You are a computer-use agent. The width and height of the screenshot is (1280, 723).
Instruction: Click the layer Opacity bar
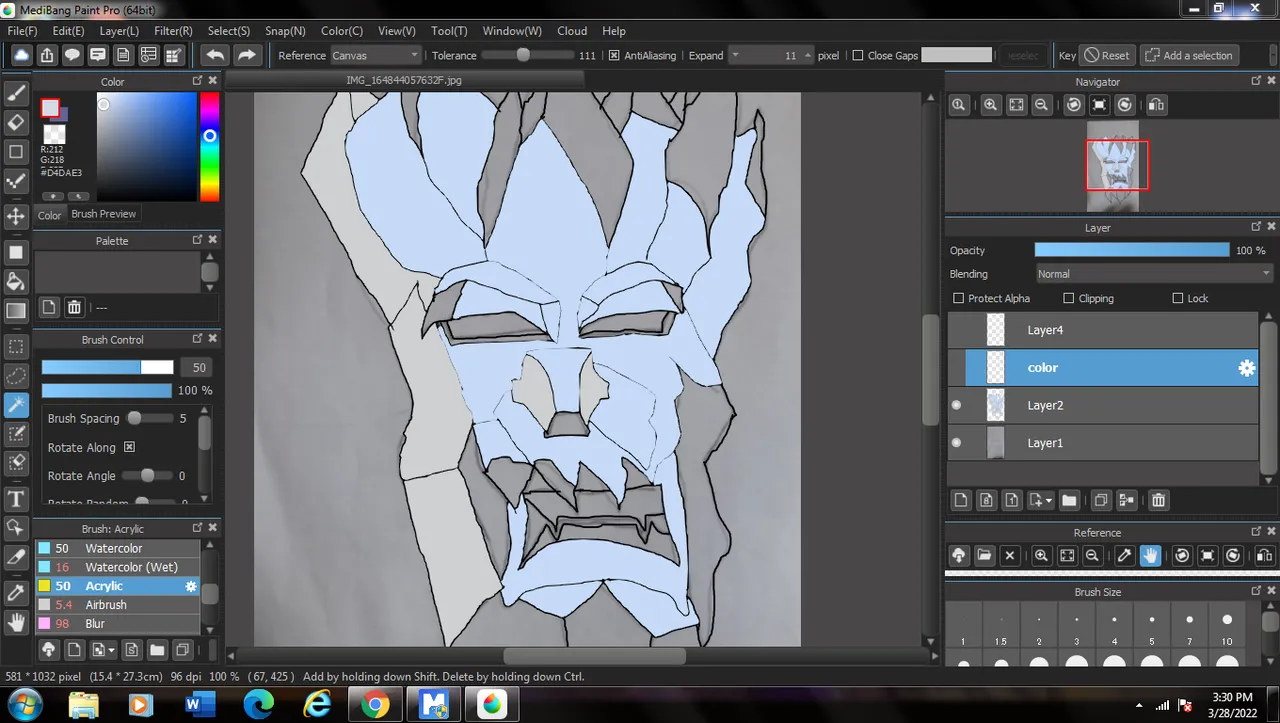tap(1132, 250)
